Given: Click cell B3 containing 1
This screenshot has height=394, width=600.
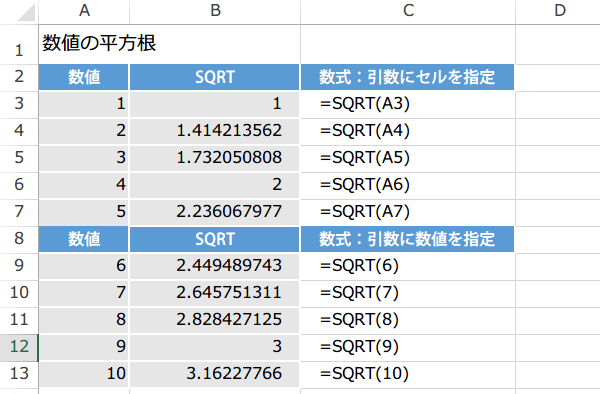Looking at the screenshot, I should pyautogui.click(x=214, y=104).
